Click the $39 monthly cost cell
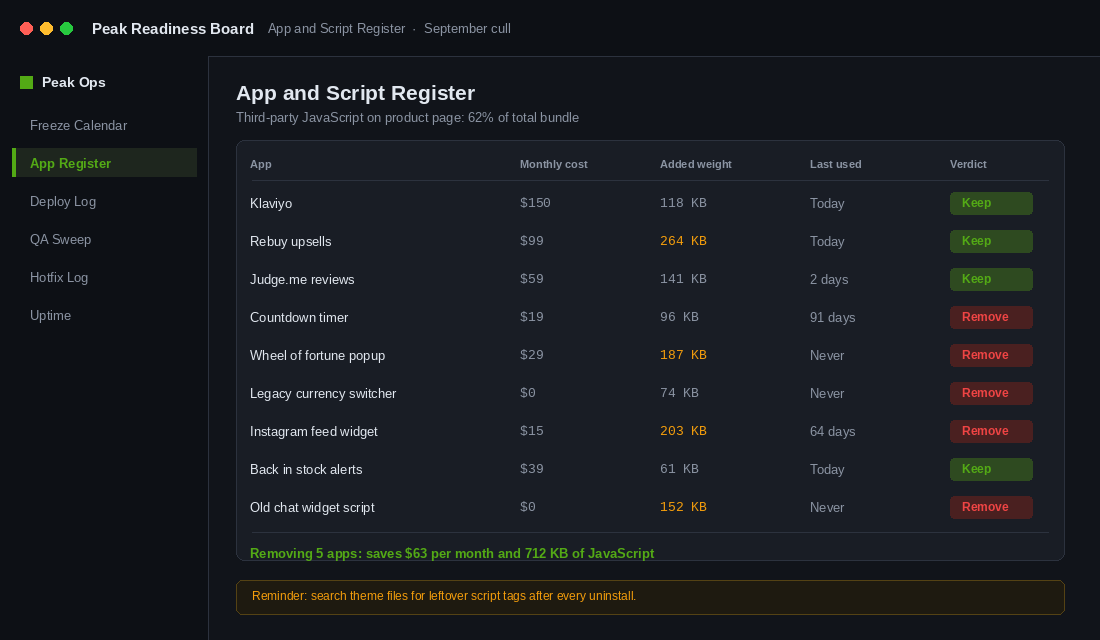The width and height of the screenshot is (1100, 640). pyautogui.click(x=532, y=469)
